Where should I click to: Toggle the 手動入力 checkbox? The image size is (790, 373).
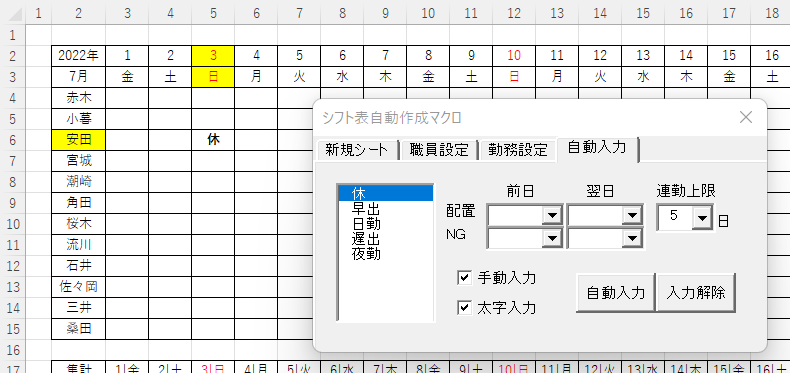[465, 277]
